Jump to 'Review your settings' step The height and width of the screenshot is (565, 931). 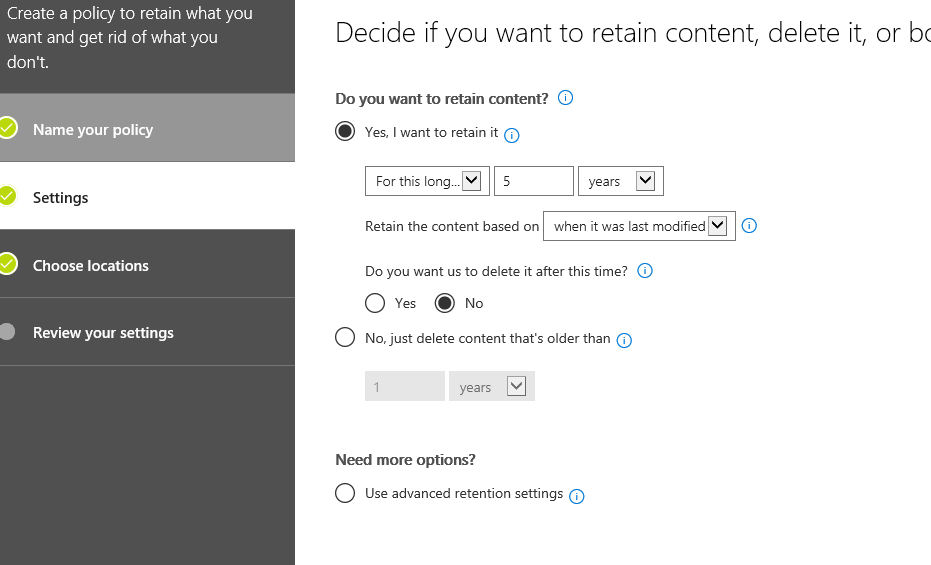(103, 333)
